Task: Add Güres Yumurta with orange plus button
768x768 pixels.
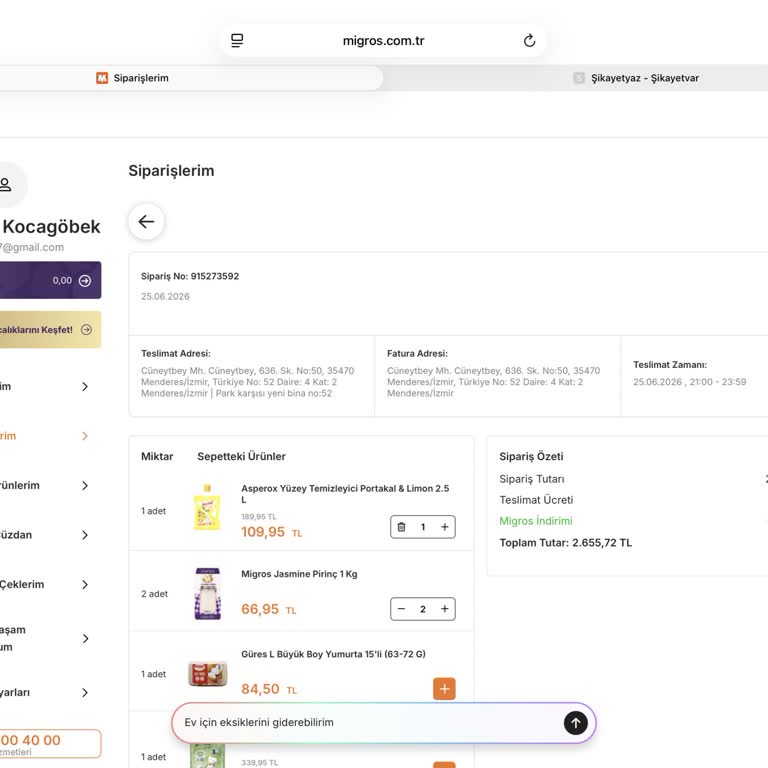Action: tap(444, 689)
